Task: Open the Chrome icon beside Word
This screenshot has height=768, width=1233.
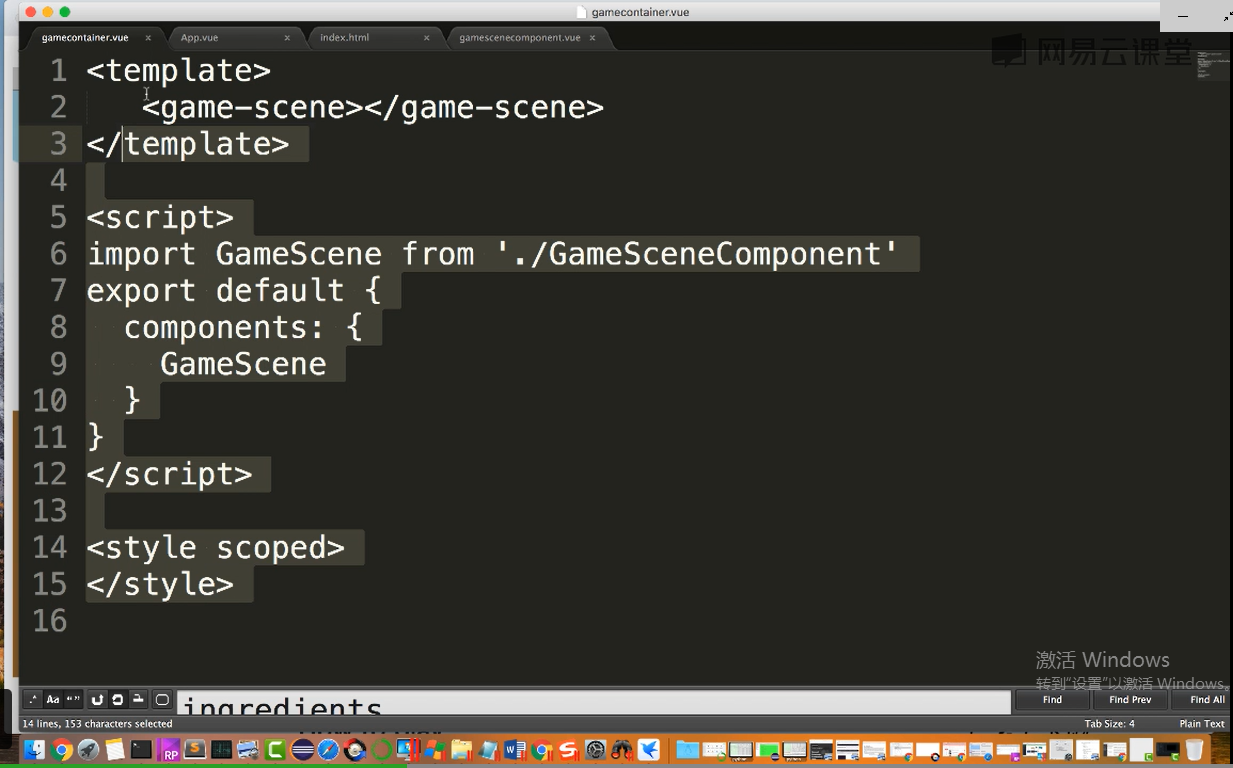Action: (x=542, y=750)
